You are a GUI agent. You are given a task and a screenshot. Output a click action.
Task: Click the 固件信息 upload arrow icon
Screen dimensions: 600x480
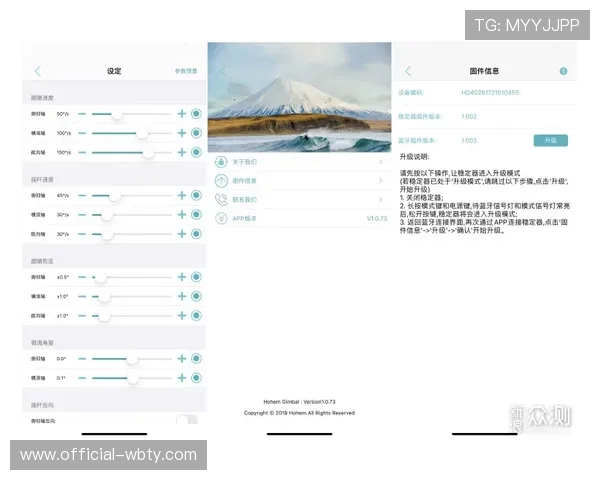(x=221, y=181)
